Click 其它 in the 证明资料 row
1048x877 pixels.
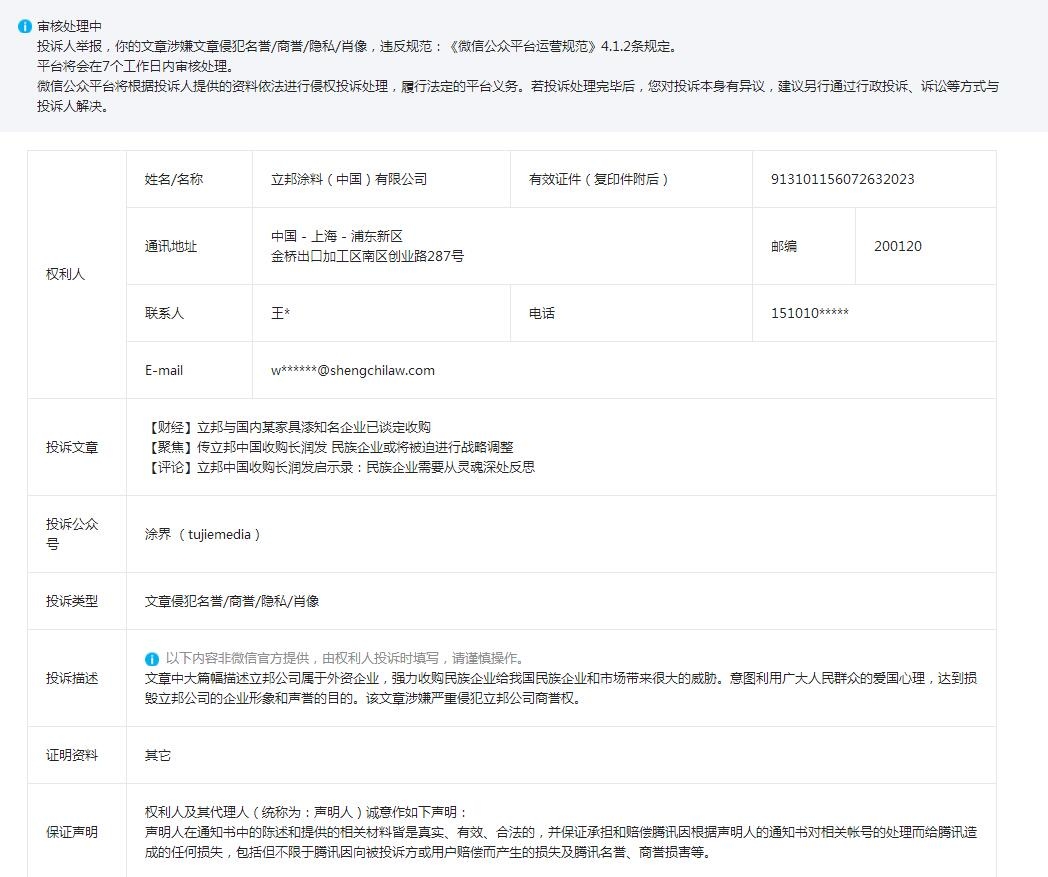[x=158, y=755]
